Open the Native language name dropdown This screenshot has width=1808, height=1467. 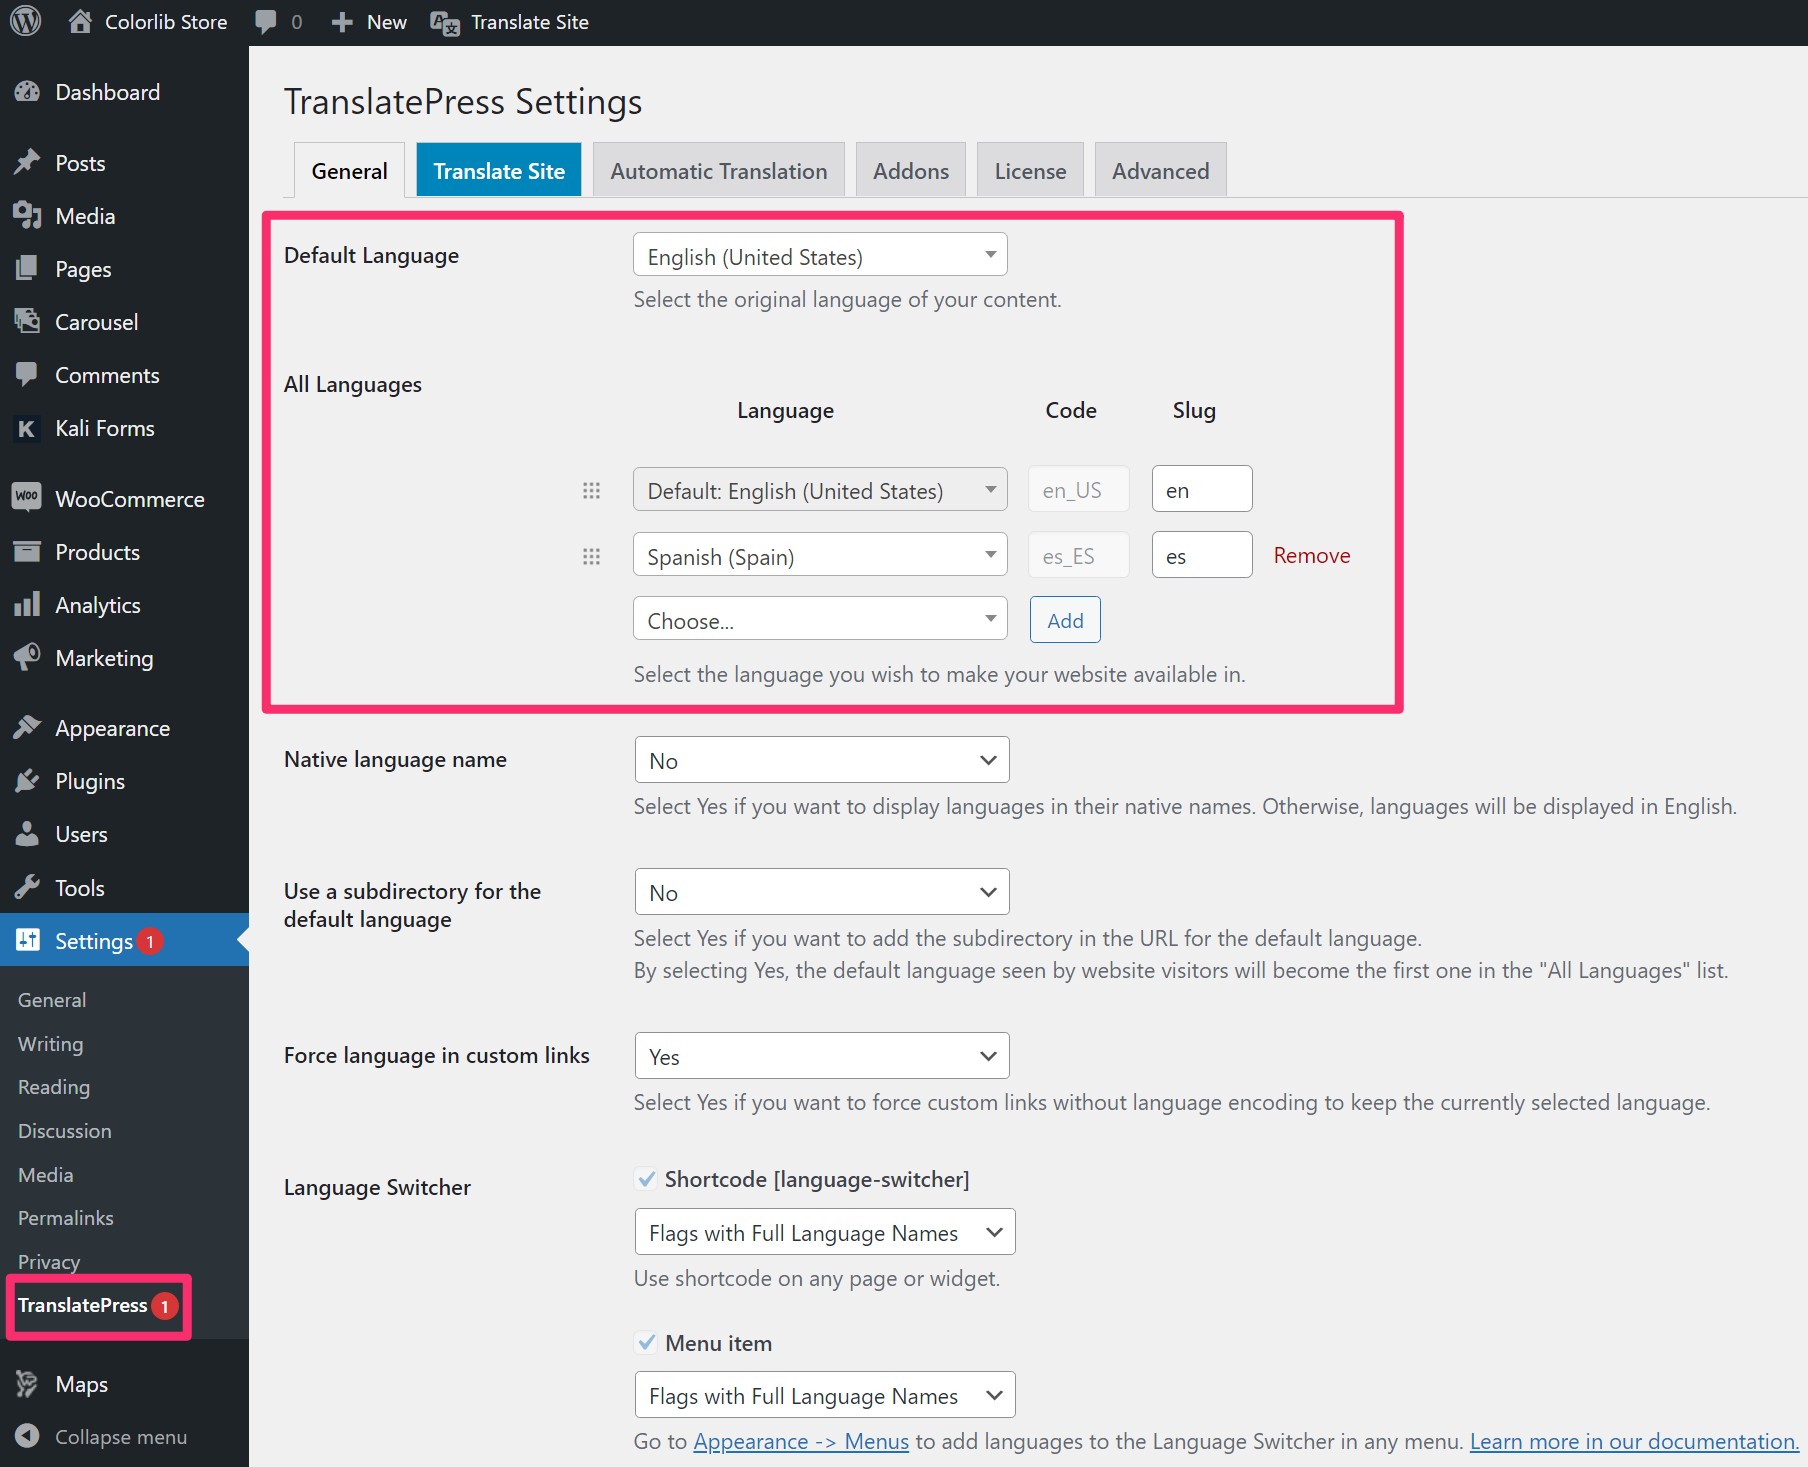(x=822, y=760)
